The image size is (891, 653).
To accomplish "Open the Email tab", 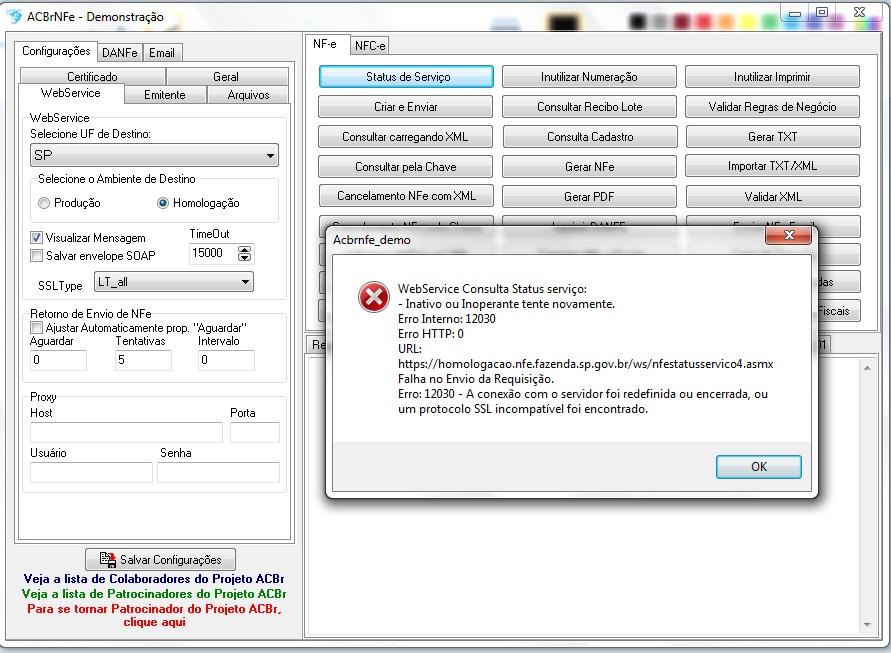I will (x=162, y=53).
